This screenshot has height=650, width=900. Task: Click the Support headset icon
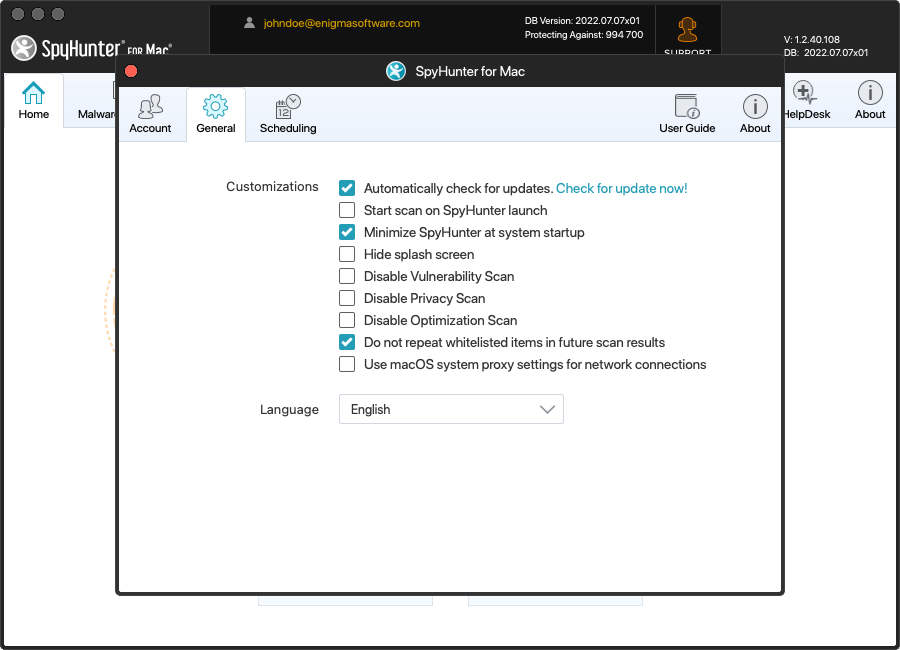pyautogui.click(x=687, y=30)
